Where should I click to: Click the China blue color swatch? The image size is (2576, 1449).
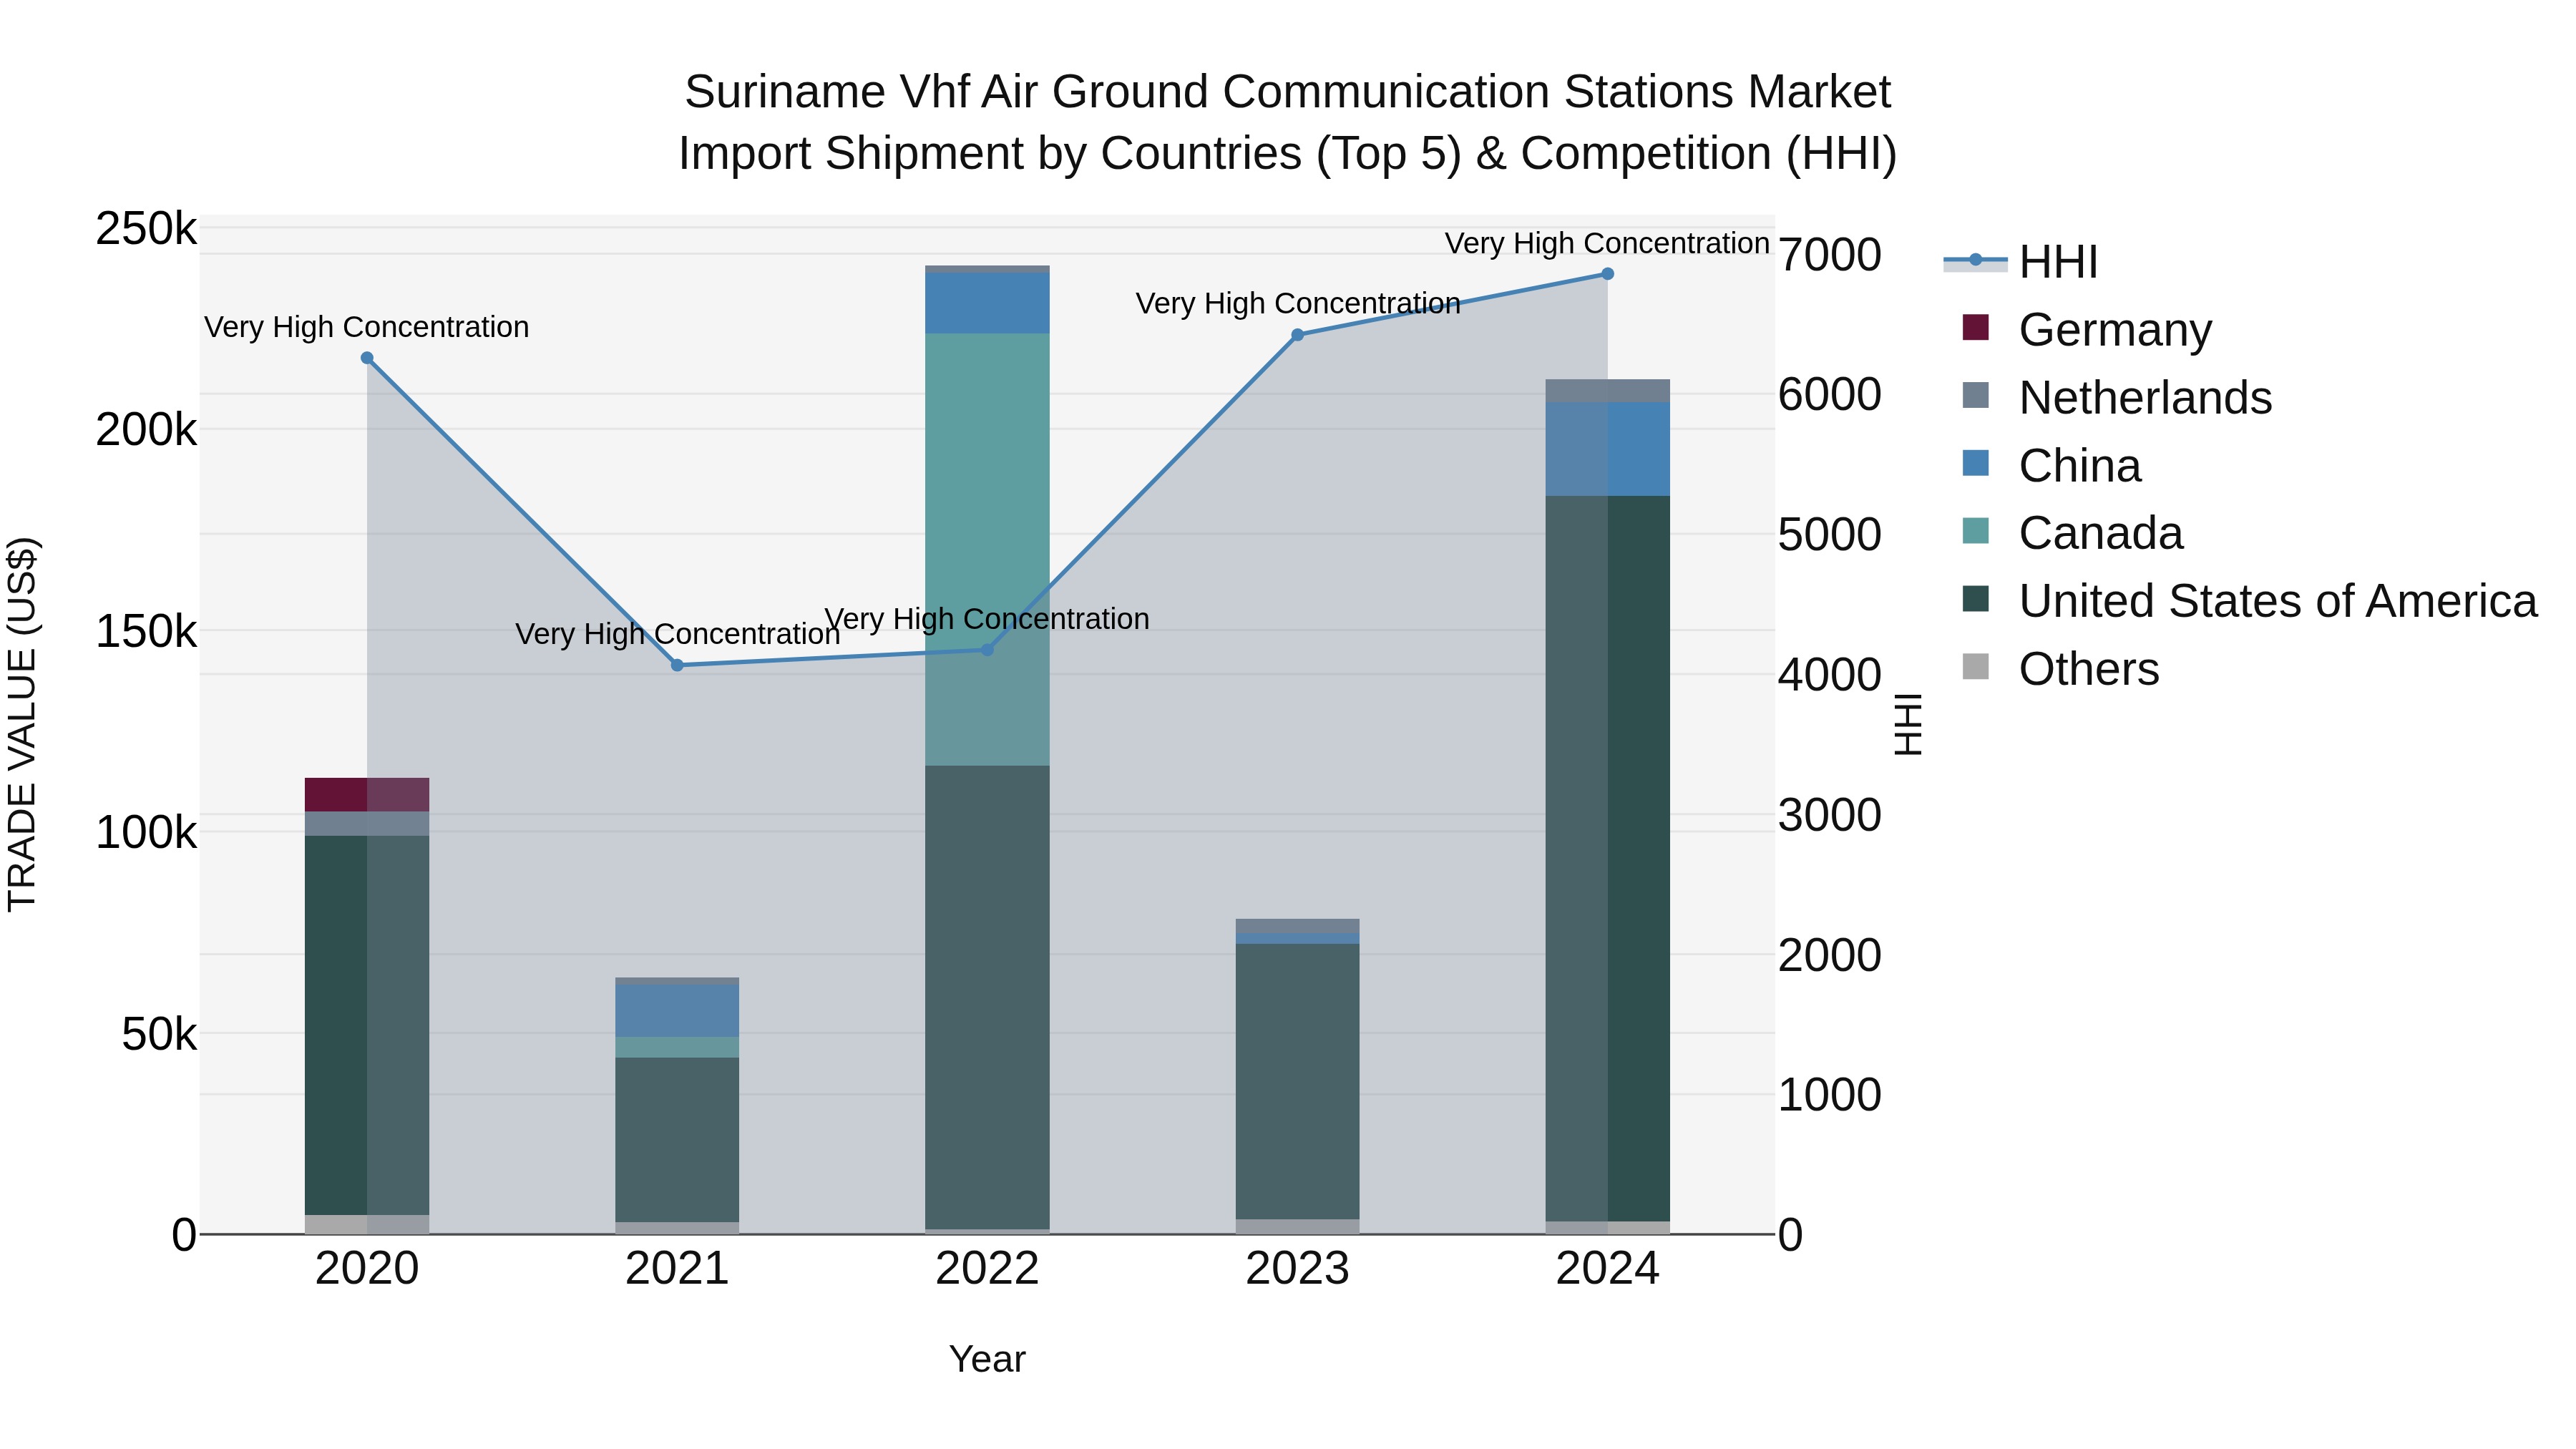[x=1976, y=463]
